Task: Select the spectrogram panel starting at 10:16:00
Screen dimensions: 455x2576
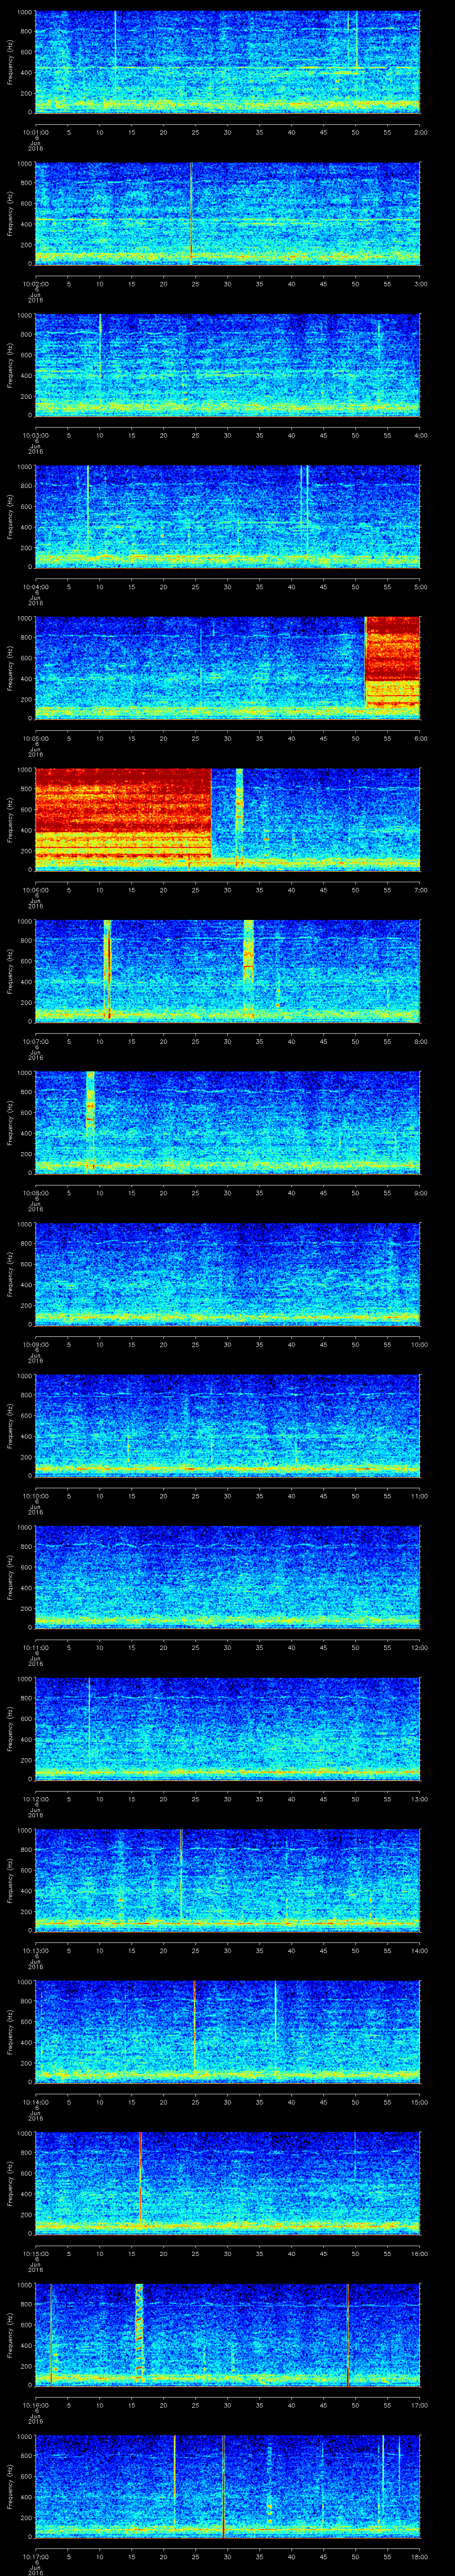Action: click(227, 2335)
